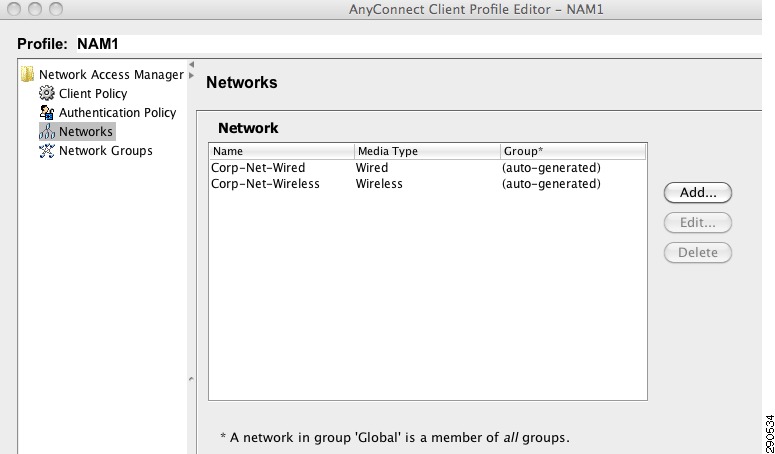This screenshot has height=454, width=775.
Task: Select Networks in the sidebar tree
Action: point(86,131)
